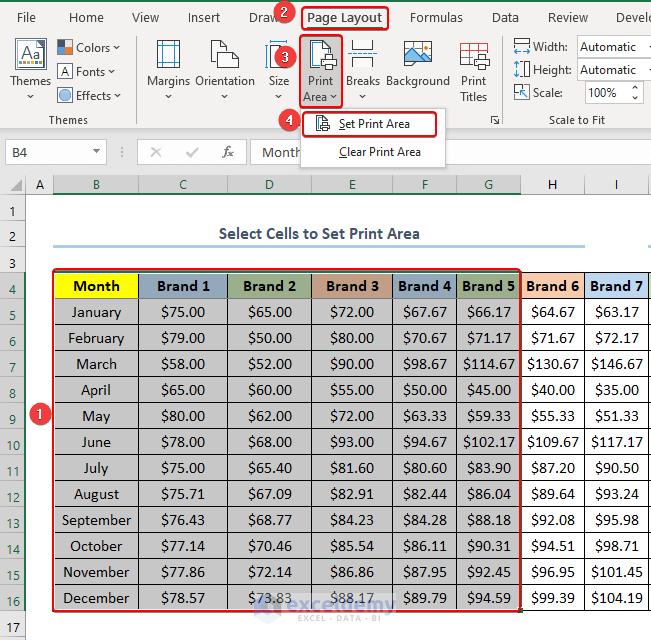Image resolution: width=651 pixels, height=640 pixels.
Task: Switch to the Review tab
Action: pyautogui.click(x=568, y=18)
